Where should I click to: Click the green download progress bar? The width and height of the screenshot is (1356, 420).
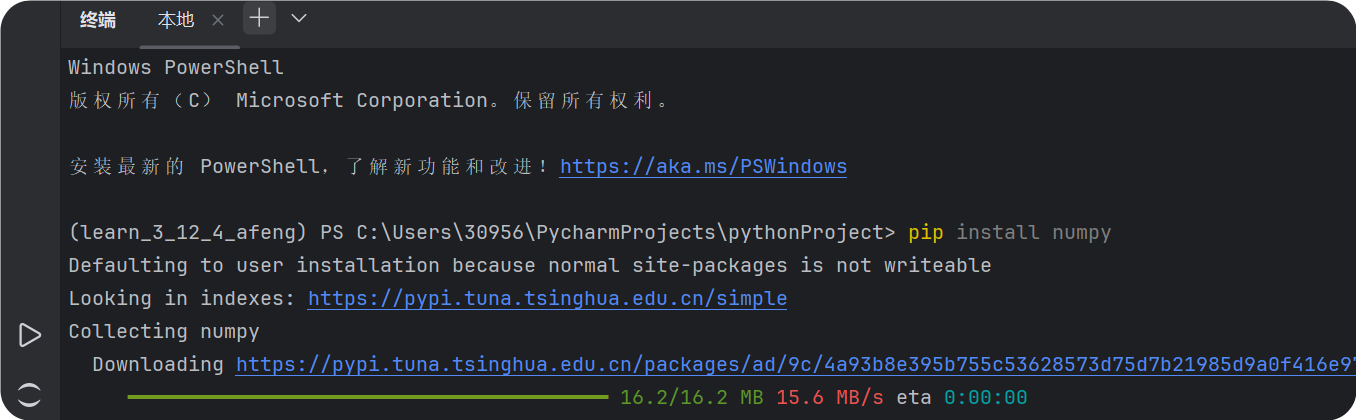pyautogui.click(x=368, y=397)
